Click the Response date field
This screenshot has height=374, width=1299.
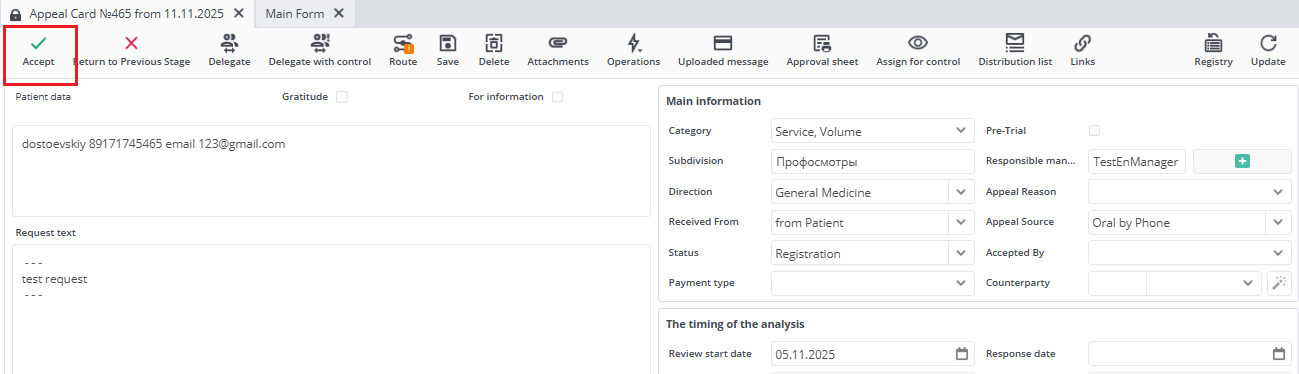tap(1190, 354)
